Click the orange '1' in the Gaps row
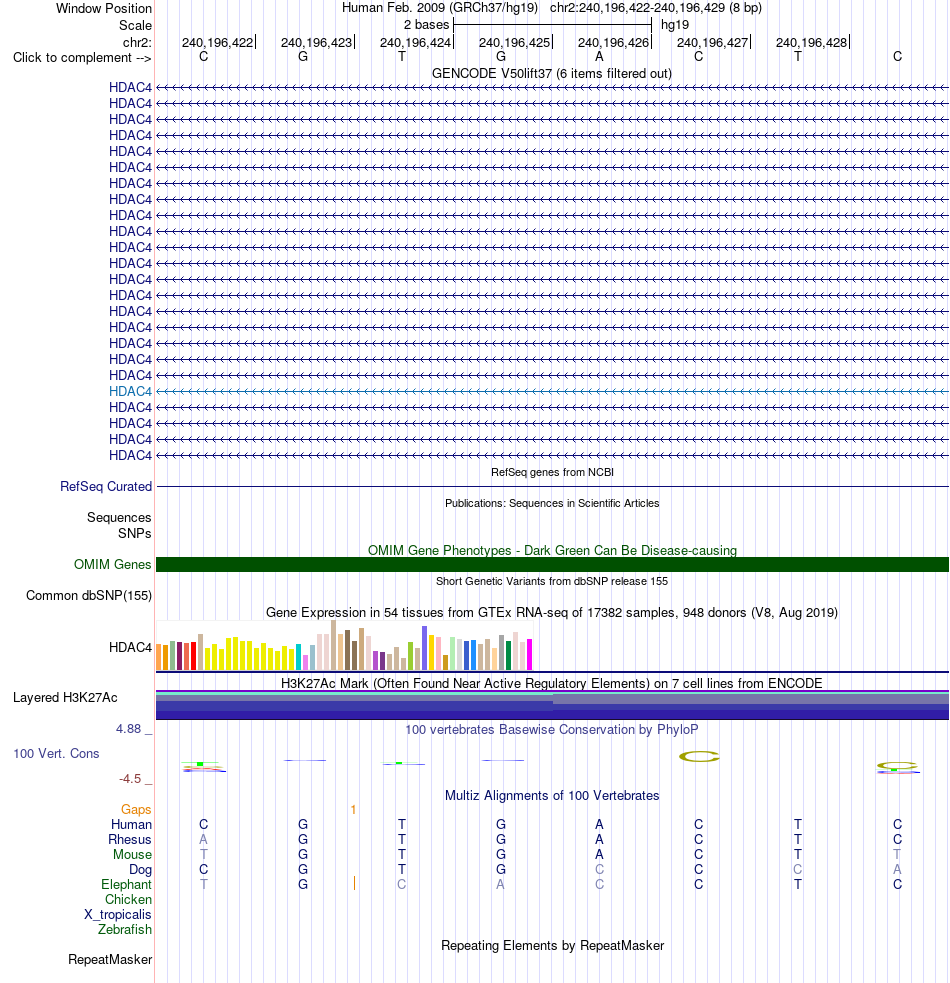This screenshot has width=950, height=983. pyautogui.click(x=354, y=810)
